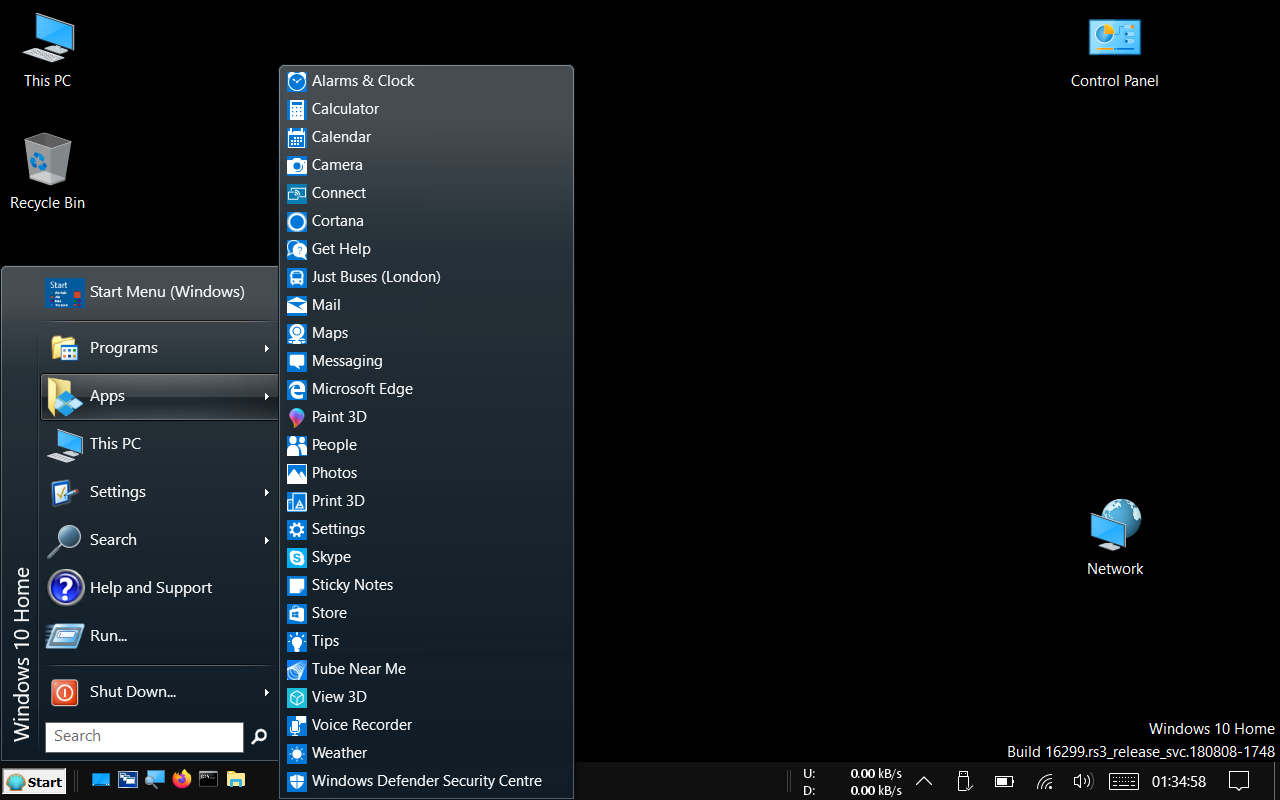Select the Network desktop icon
The image size is (1280, 800).
coord(1115,538)
